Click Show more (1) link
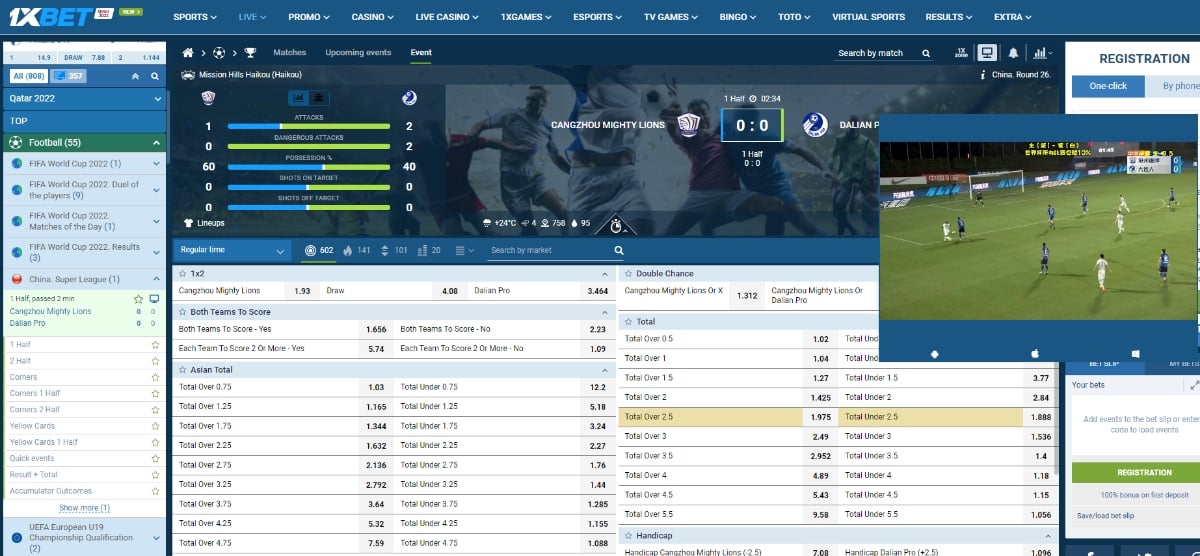 coord(84,508)
